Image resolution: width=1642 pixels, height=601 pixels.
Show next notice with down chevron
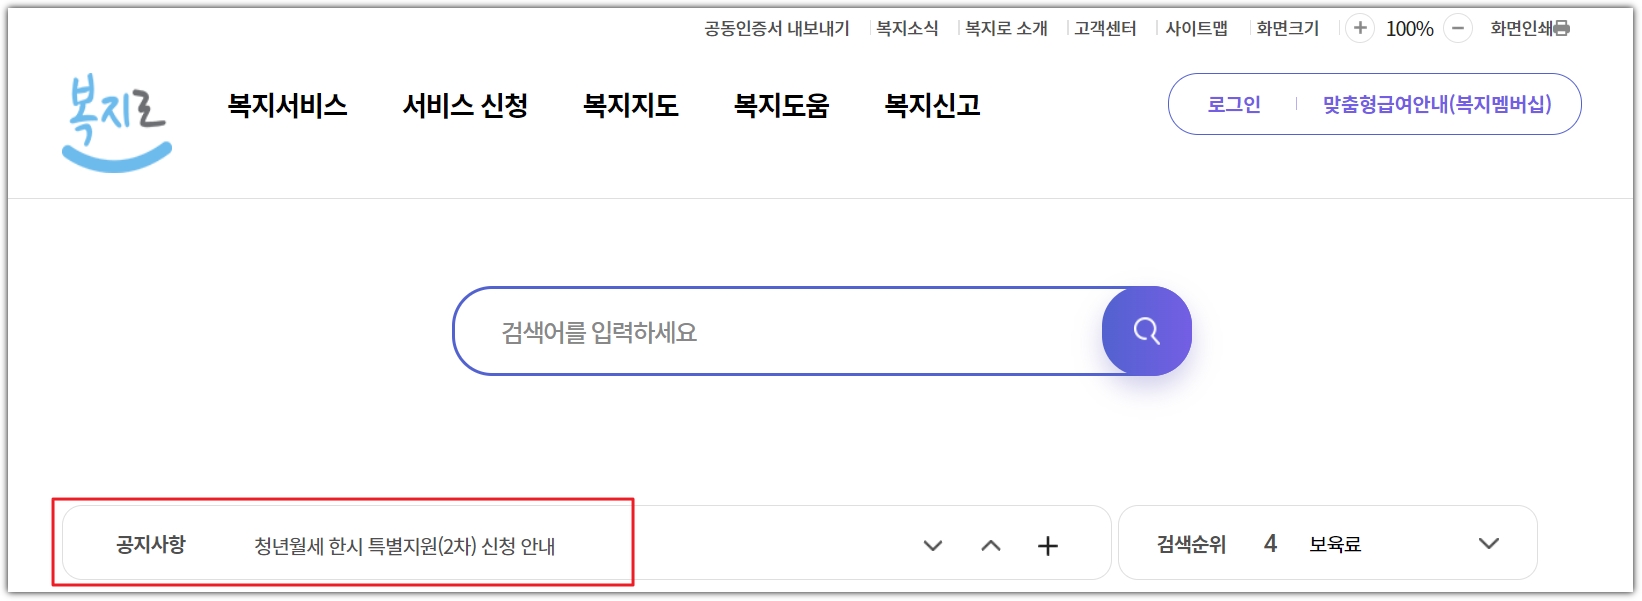point(933,545)
